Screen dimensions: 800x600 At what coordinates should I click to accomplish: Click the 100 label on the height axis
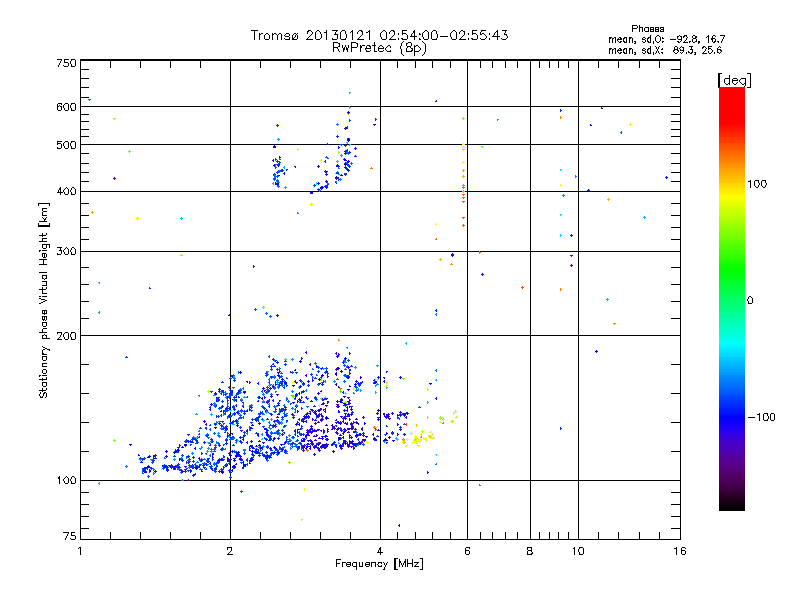click(x=66, y=481)
